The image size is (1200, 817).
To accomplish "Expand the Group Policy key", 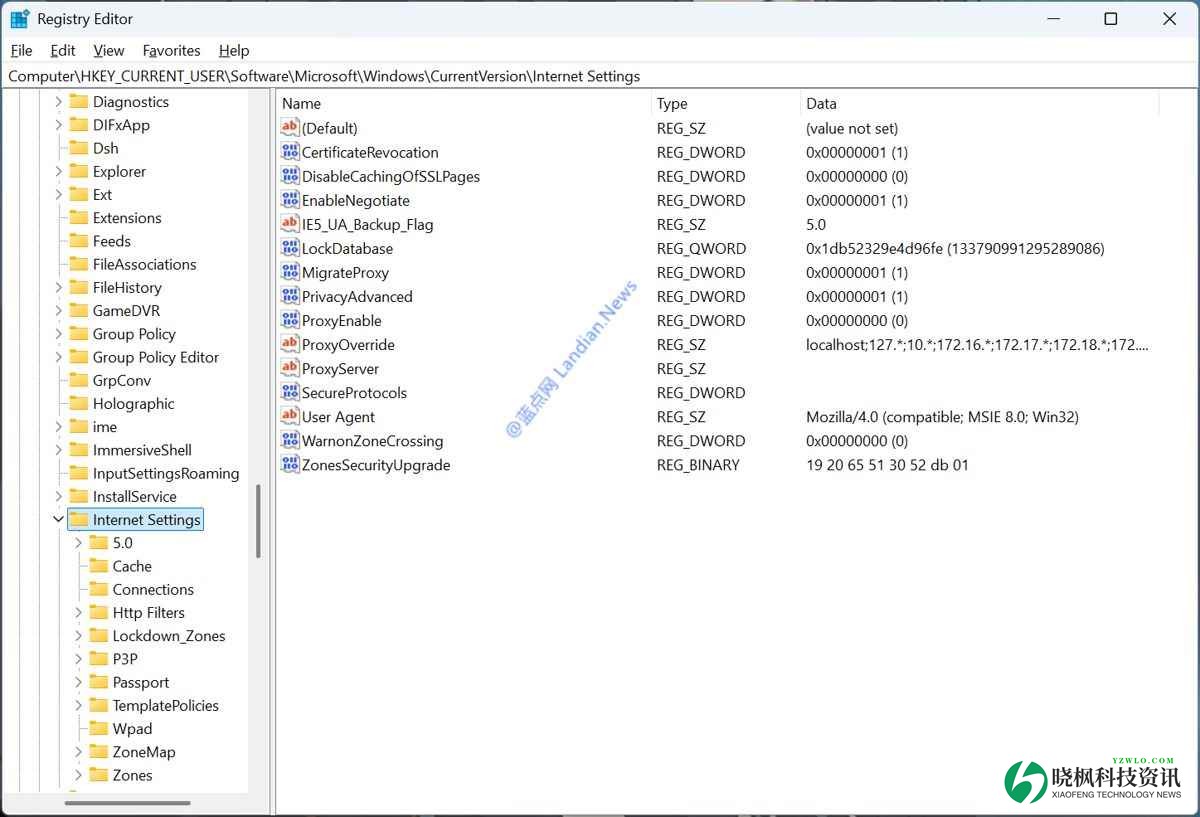I will click(x=58, y=334).
